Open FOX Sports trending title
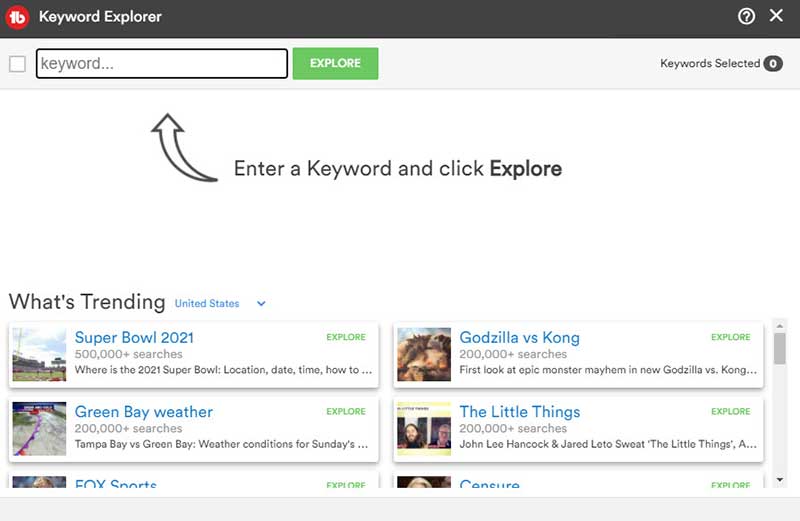This screenshot has height=521, width=800. point(116,483)
